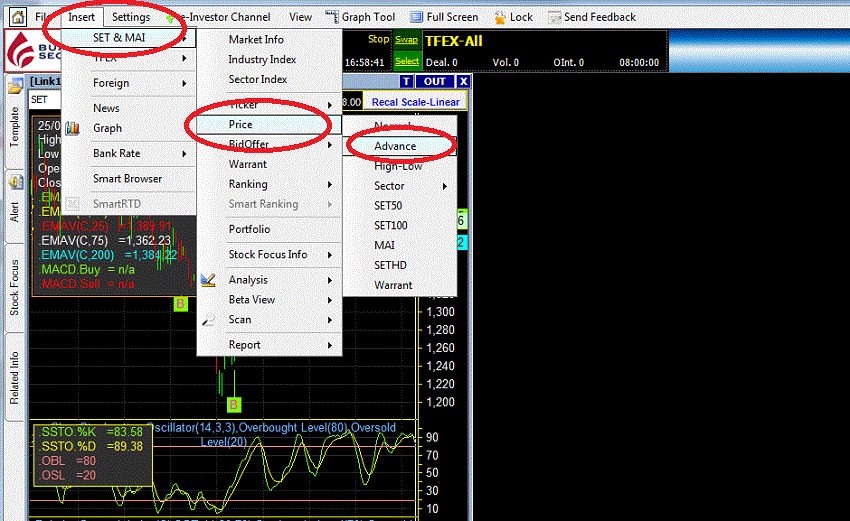This screenshot has width=850, height=521.
Task: Expand Beta View submenu
Action: (269, 300)
